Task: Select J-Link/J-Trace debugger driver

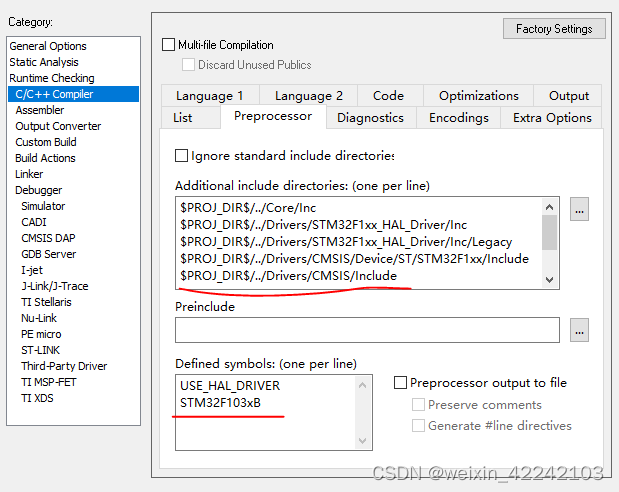Action: click(x=73, y=286)
